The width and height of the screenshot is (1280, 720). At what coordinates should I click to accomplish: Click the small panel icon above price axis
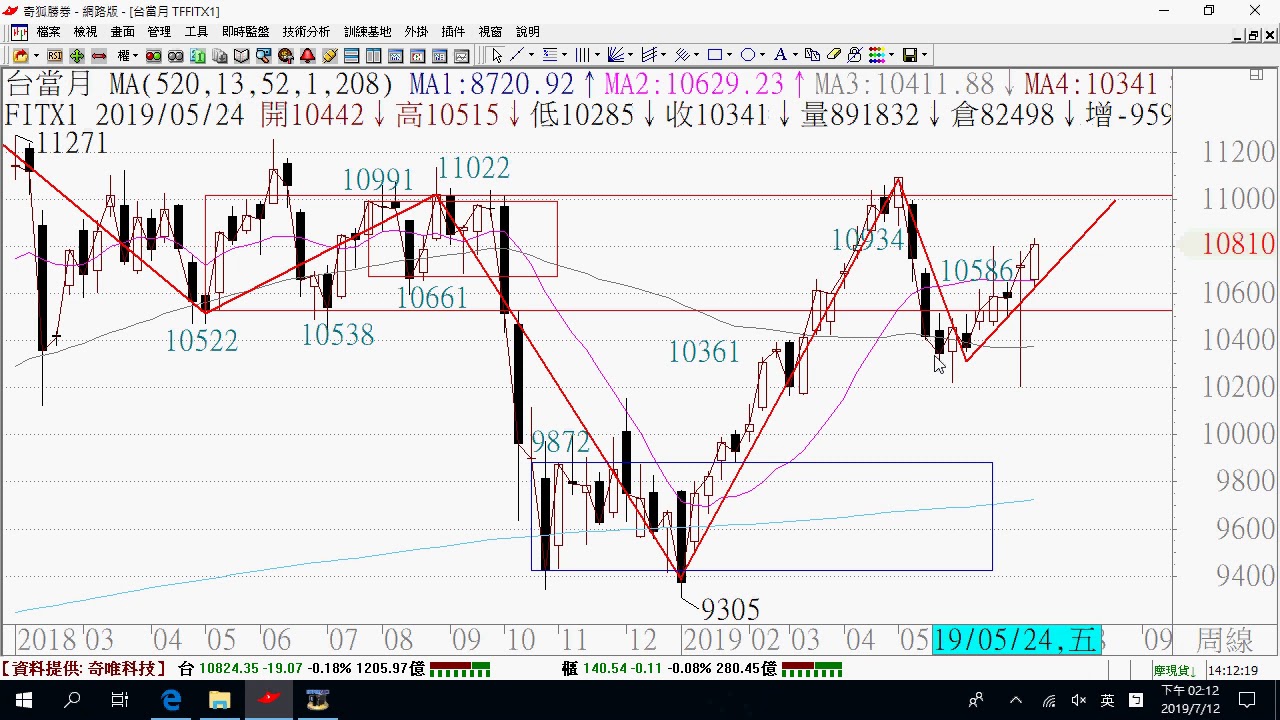(x=1256, y=75)
